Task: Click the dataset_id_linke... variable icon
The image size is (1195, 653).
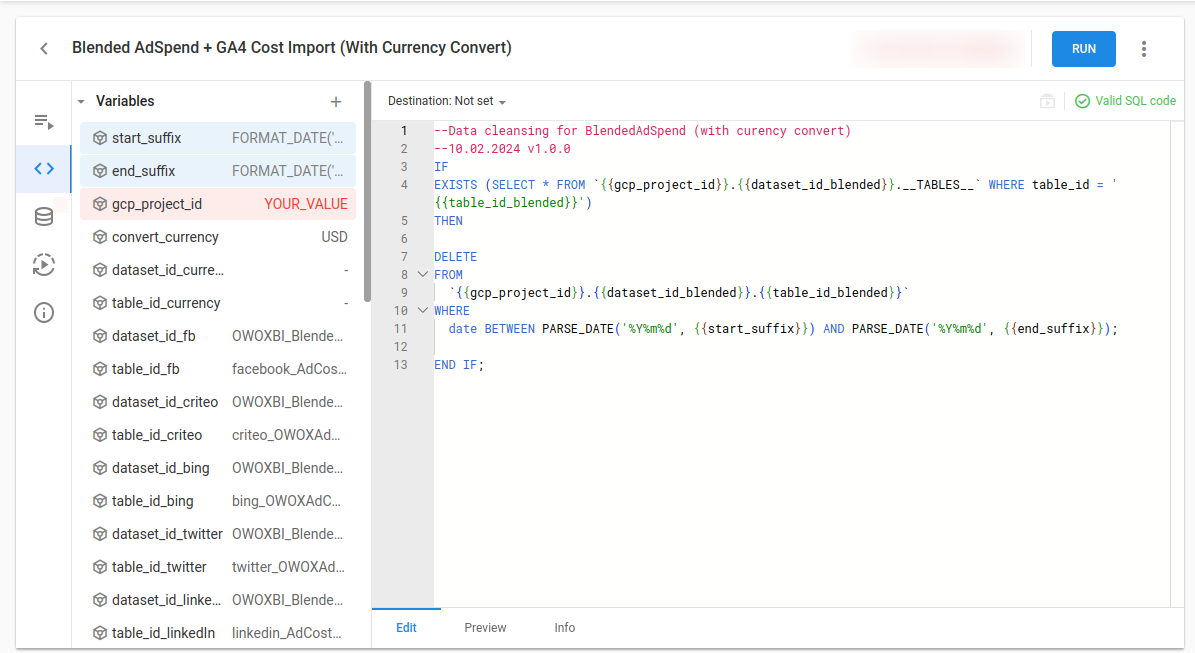Action: pos(100,600)
